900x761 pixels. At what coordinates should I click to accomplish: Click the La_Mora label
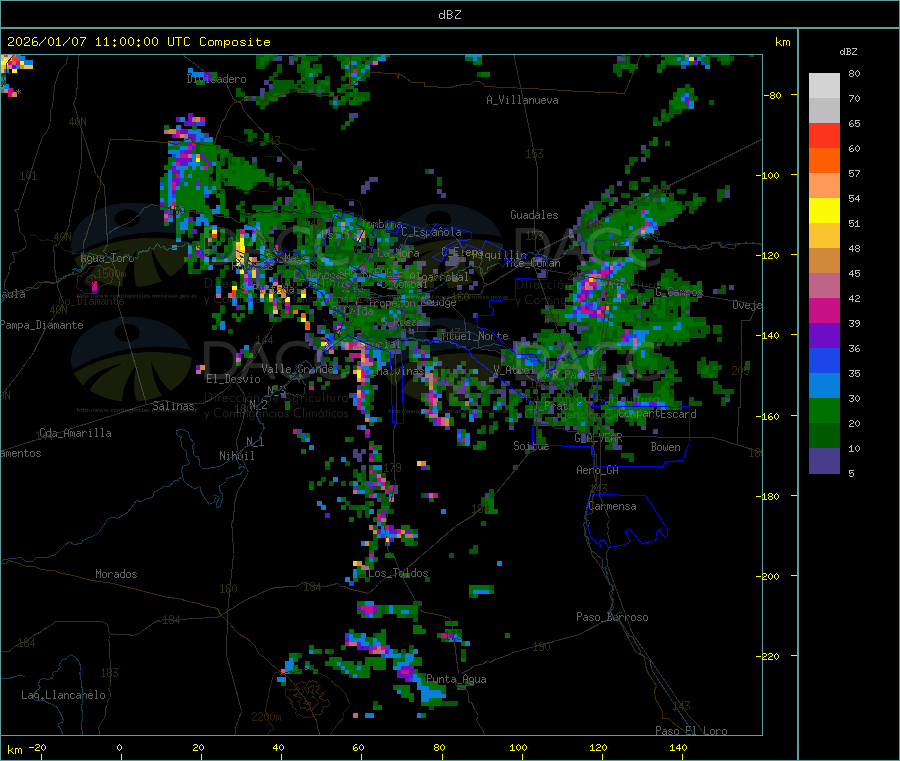click(398, 253)
